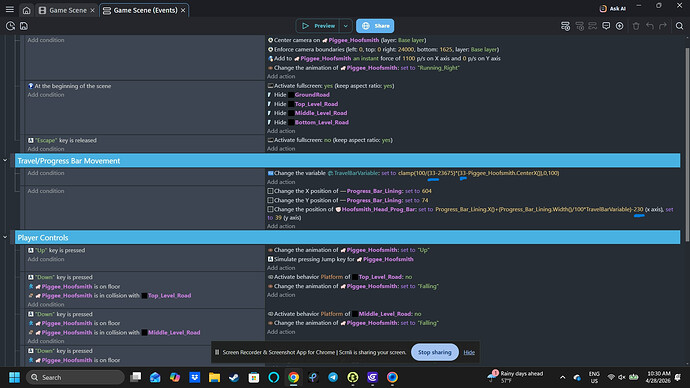This screenshot has width=690, height=388.
Task: Open the Preview options dropdown arrow
Action: tap(346, 26)
